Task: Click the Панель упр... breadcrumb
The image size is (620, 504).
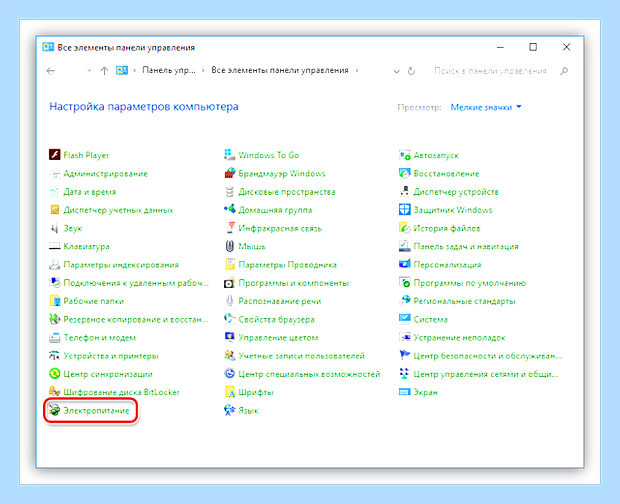Action: click(169, 70)
